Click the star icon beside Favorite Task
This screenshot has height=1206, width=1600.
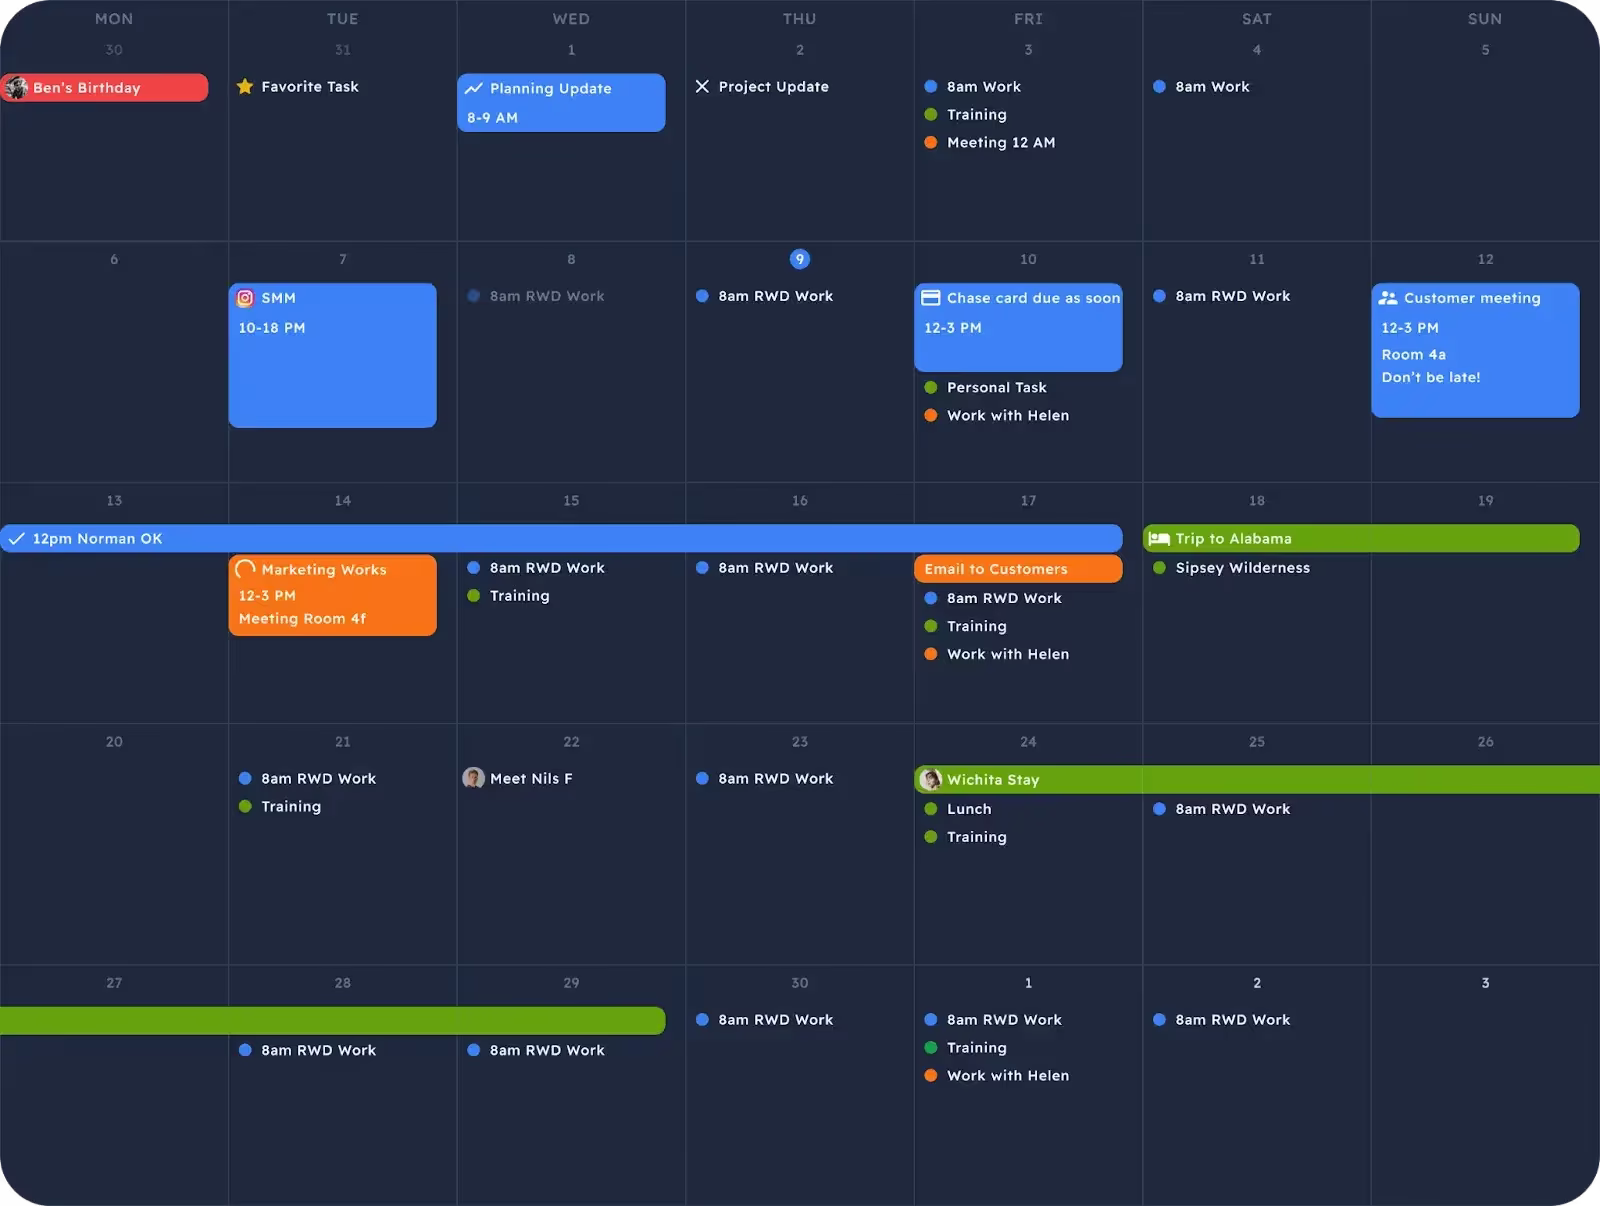245,87
